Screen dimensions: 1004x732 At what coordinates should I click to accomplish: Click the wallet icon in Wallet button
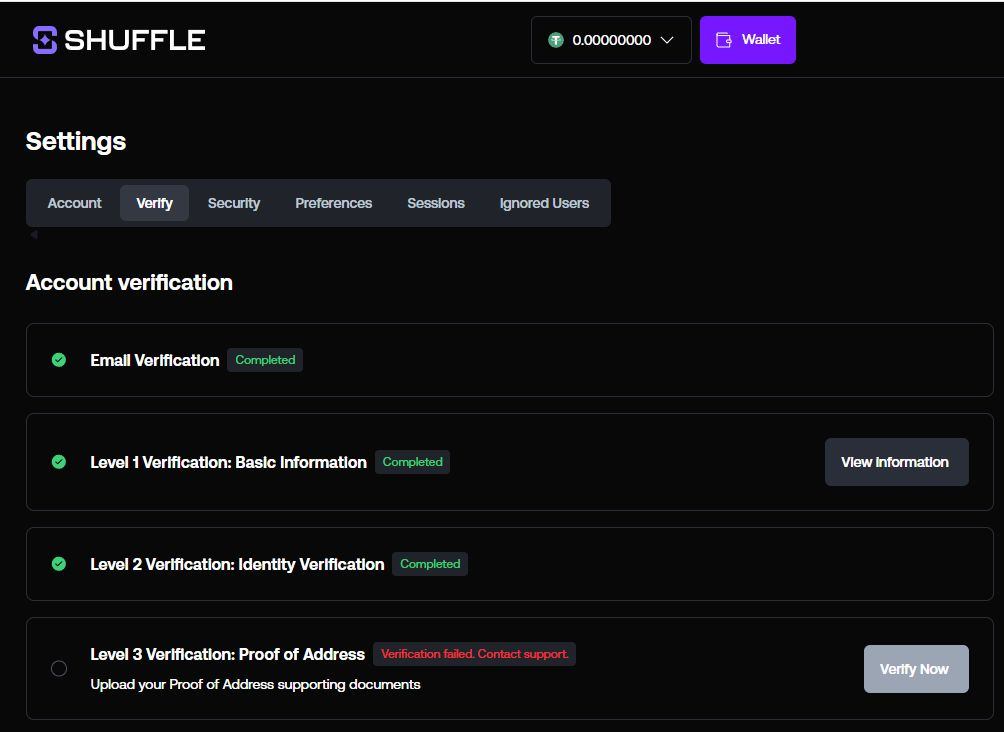coord(724,40)
